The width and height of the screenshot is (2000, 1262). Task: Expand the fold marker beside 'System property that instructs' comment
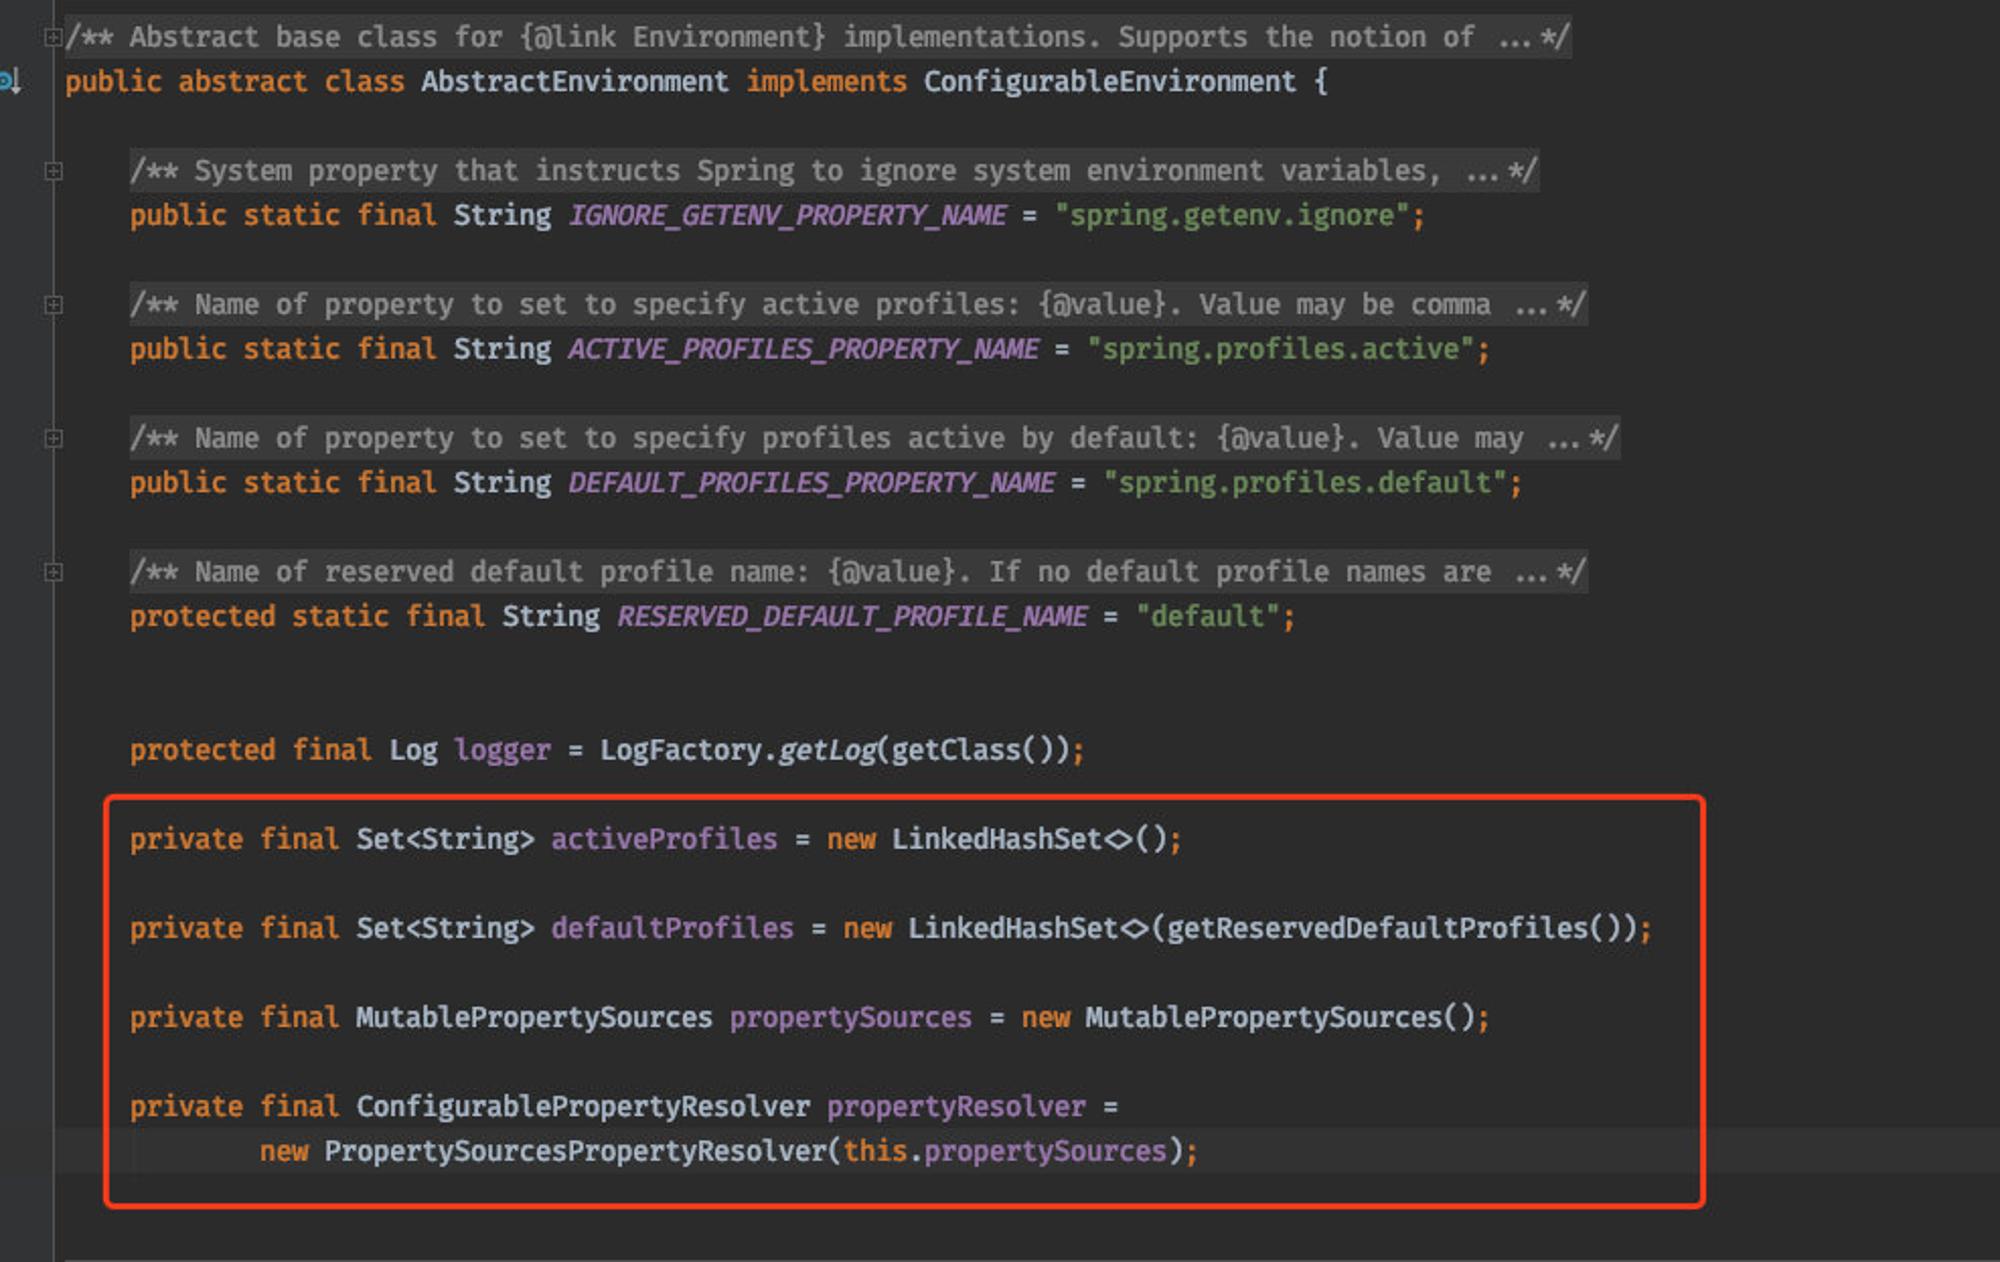53,172
